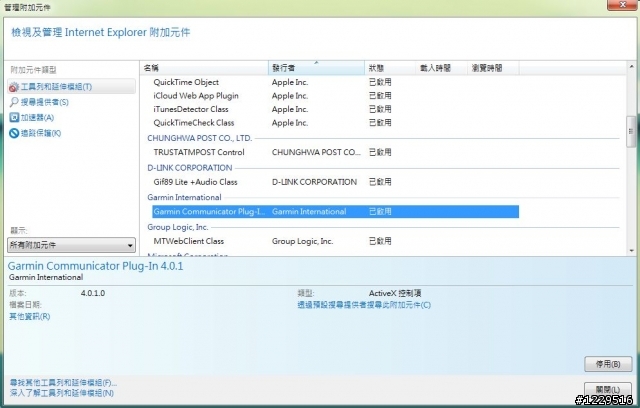Sort list by 瀏覽時間 column header

click(x=493, y=68)
